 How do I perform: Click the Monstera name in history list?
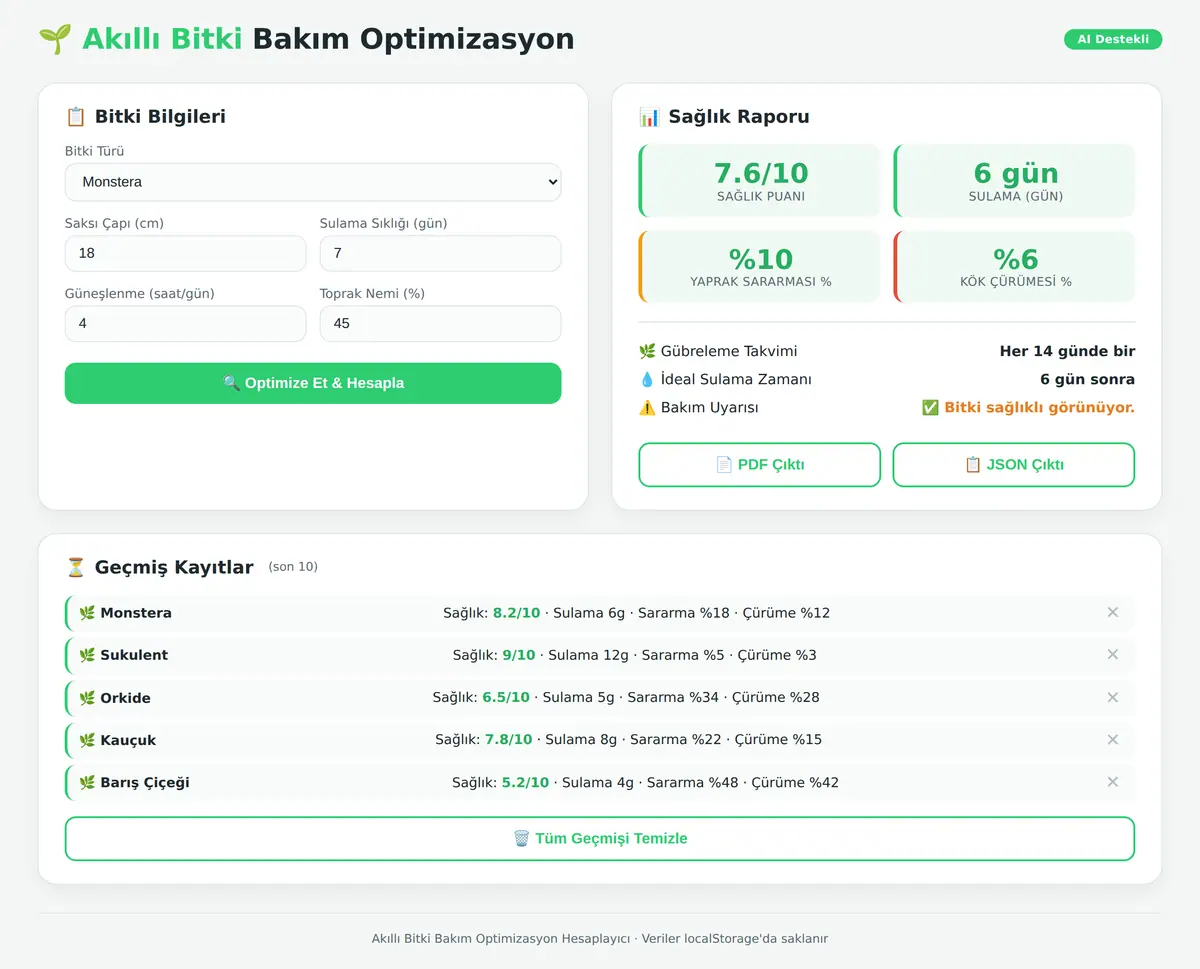click(136, 613)
